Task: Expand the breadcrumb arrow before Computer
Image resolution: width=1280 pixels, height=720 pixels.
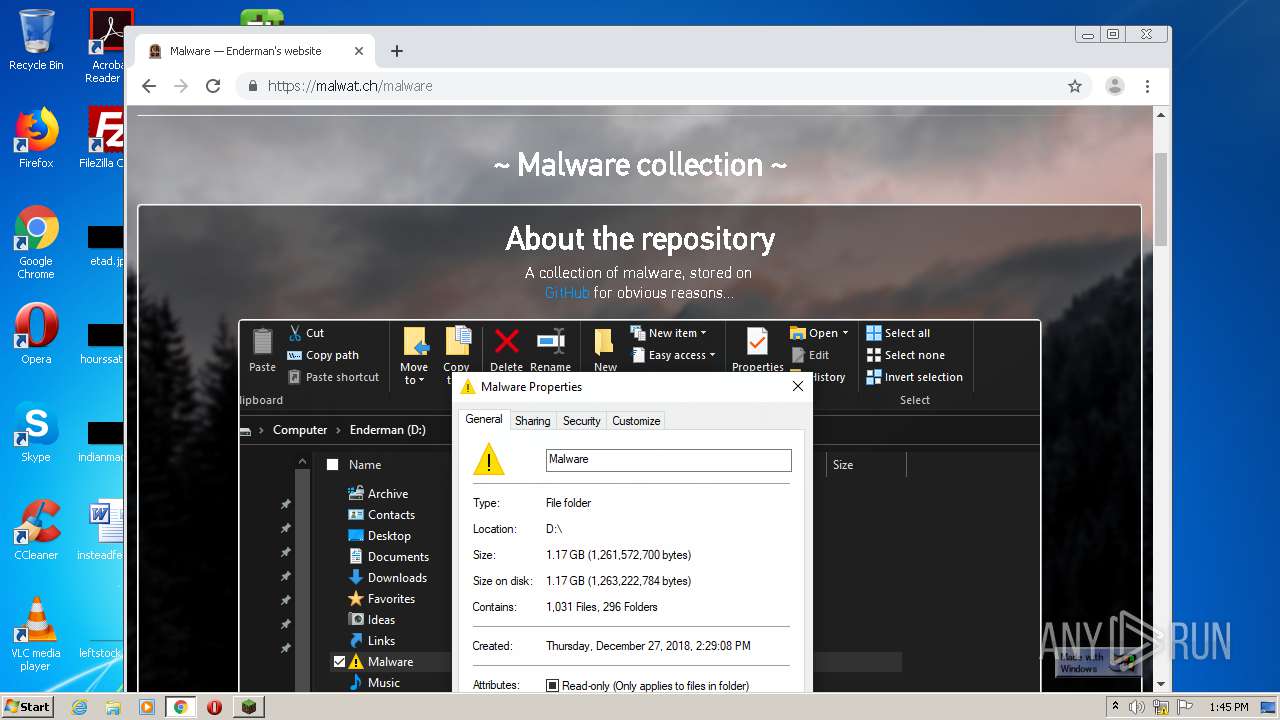Action: pyautogui.click(x=262, y=430)
